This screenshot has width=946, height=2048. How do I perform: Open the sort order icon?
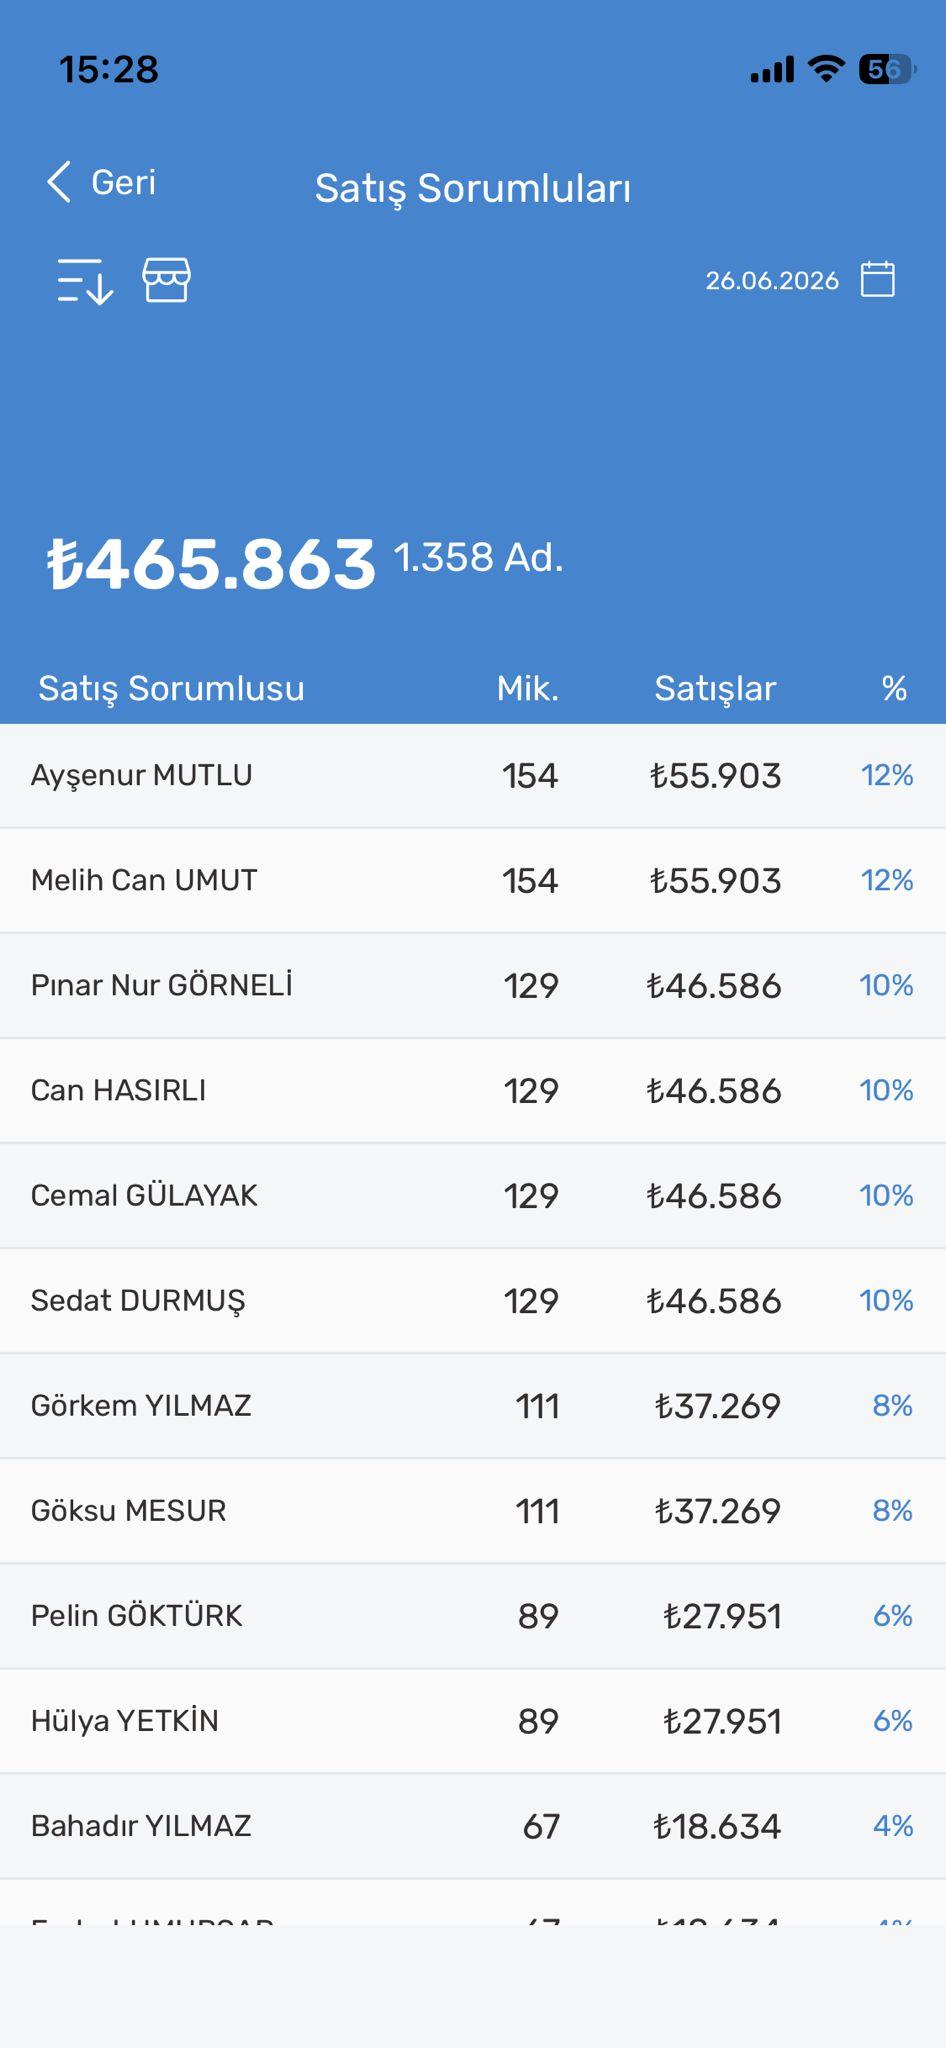coord(85,281)
